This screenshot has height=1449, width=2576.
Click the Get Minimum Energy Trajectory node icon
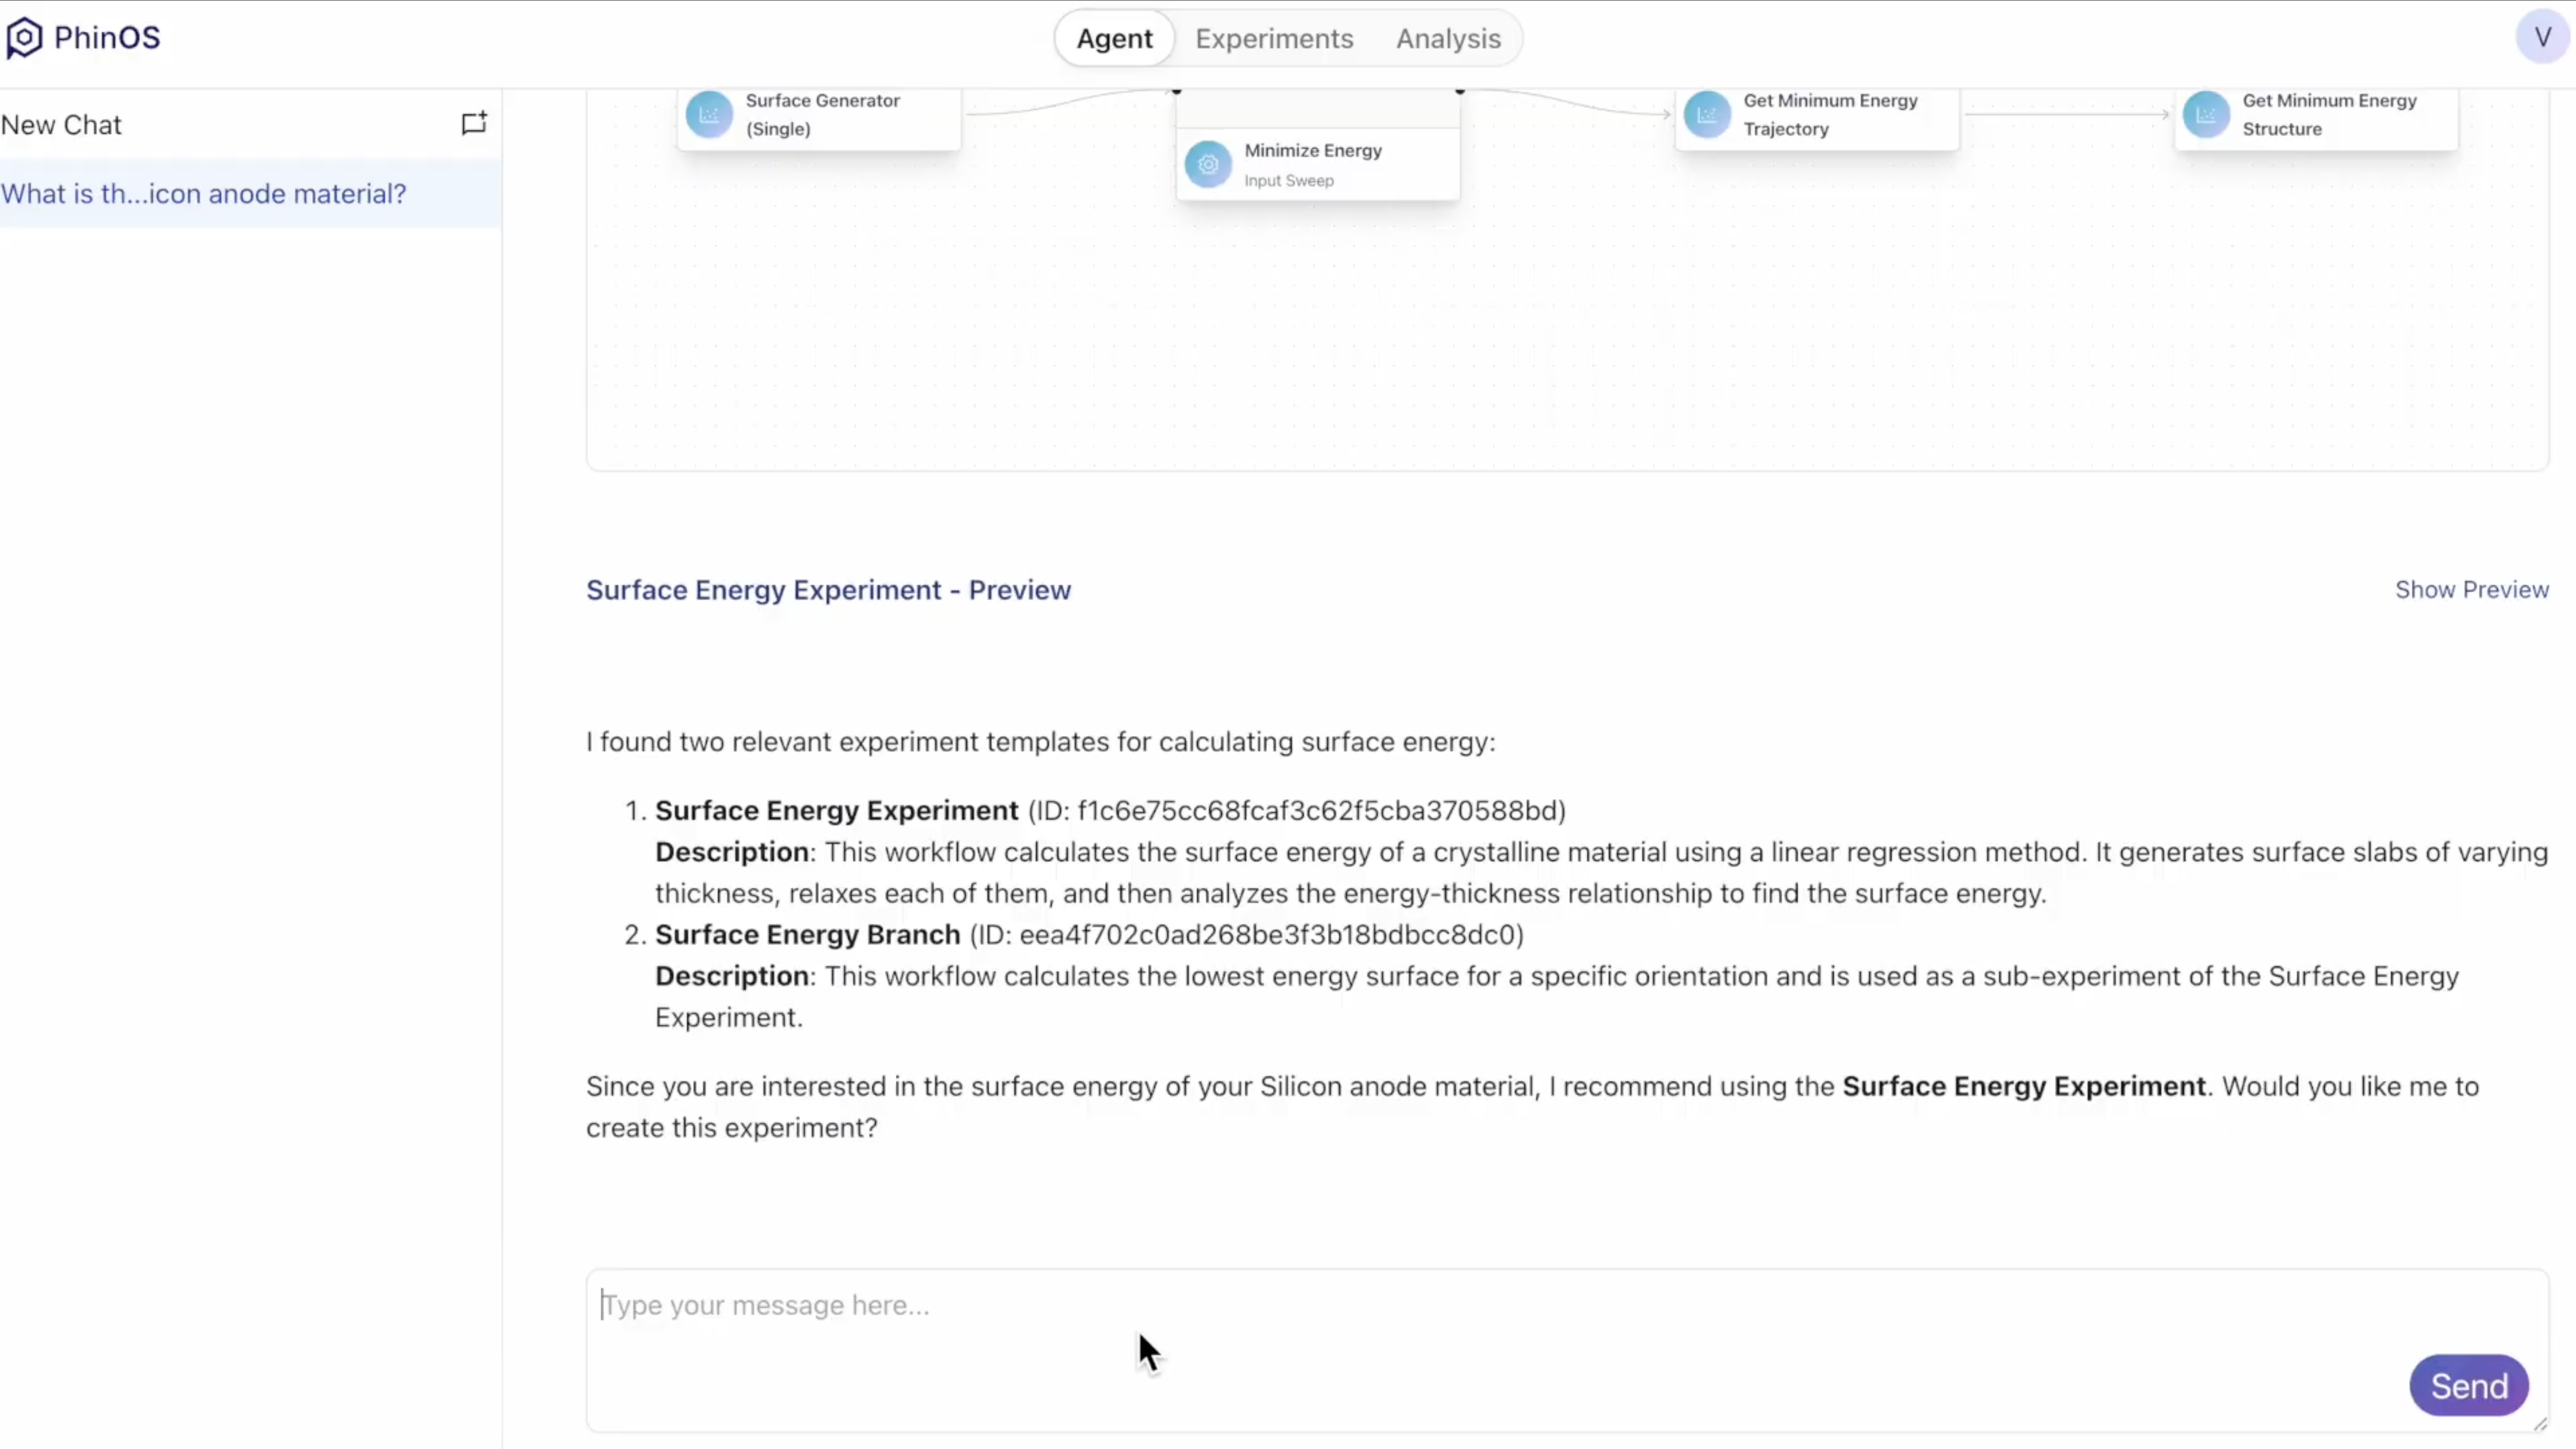1707,115
